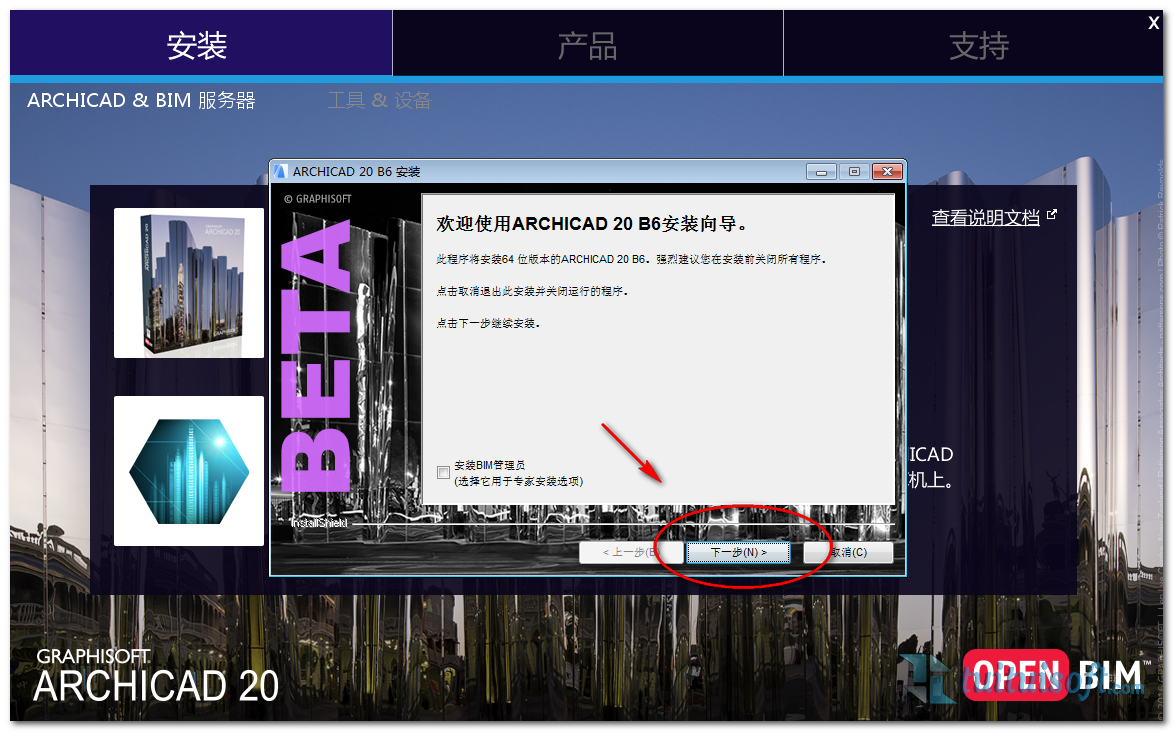The height and width of the screenshot is (732, 1174).
Task: Click the text 点击取消退出此安装并关闭运行的程序
Action: pos(532,291)
